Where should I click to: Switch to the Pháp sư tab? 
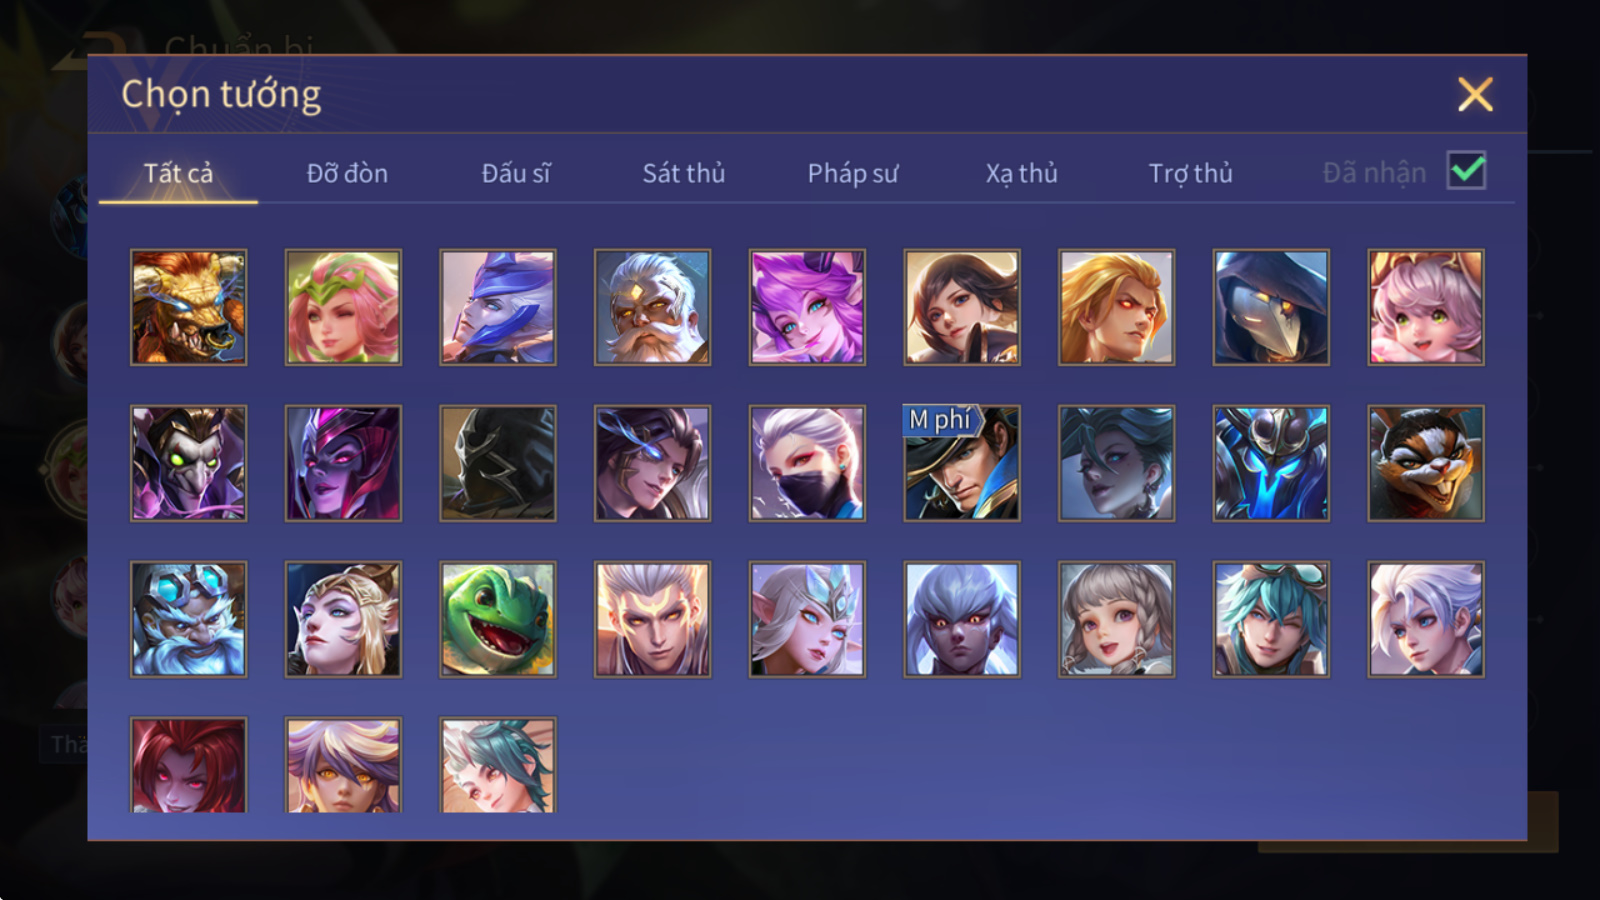pos(853,173)
